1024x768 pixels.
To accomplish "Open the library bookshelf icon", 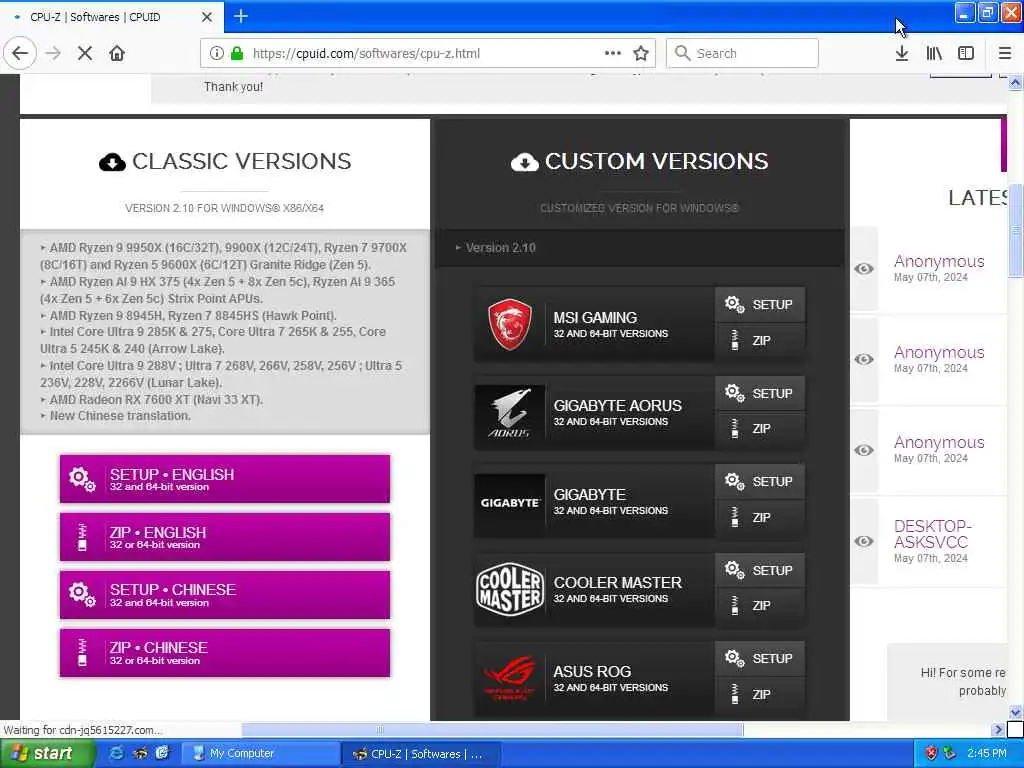I will [934, 53].
